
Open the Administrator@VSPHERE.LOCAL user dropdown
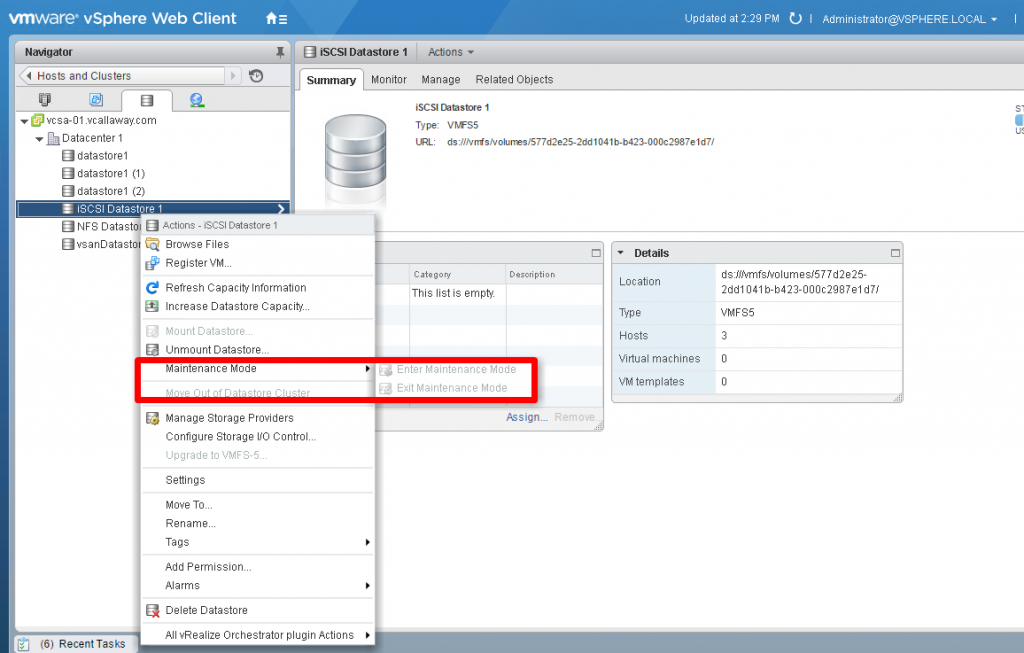pyautogui.click(x=909, y=19)
